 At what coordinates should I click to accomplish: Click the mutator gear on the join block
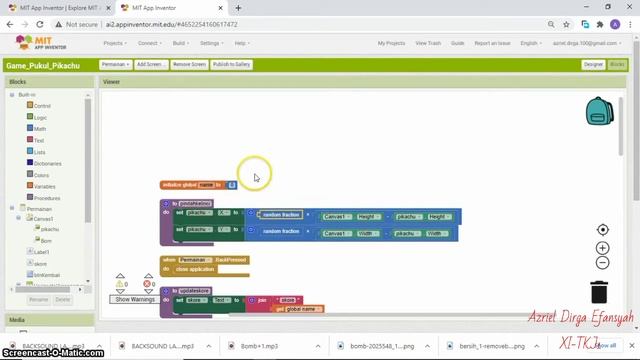252,300
